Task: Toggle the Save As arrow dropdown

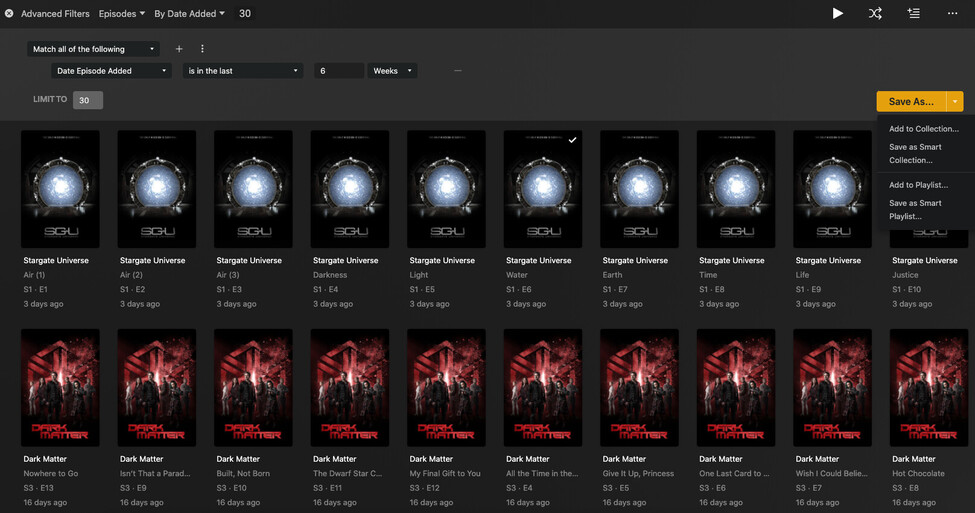Action: pos(955,101)
